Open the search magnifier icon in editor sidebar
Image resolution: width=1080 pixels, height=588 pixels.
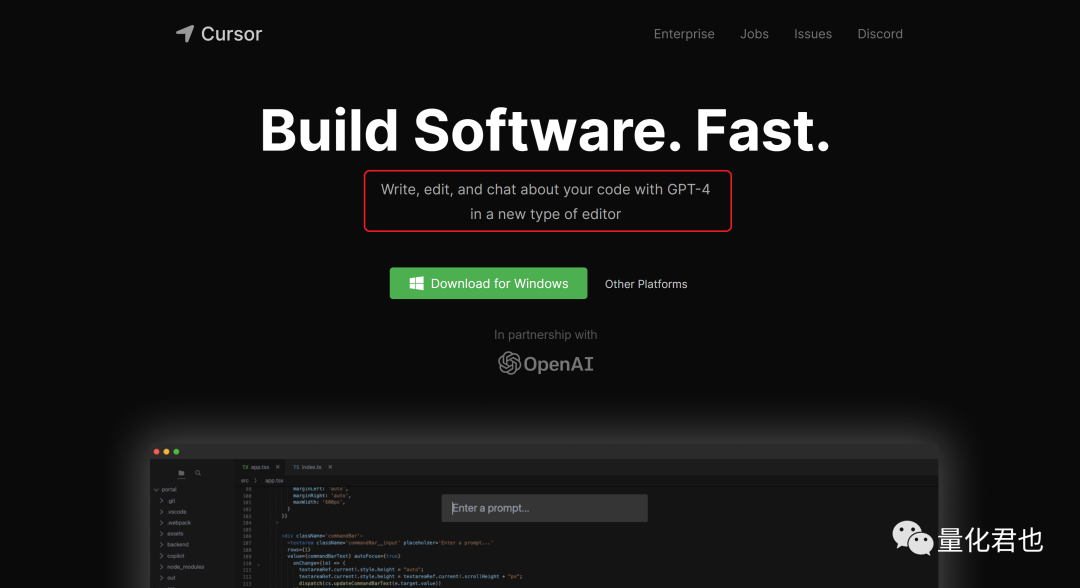[198, 473]
